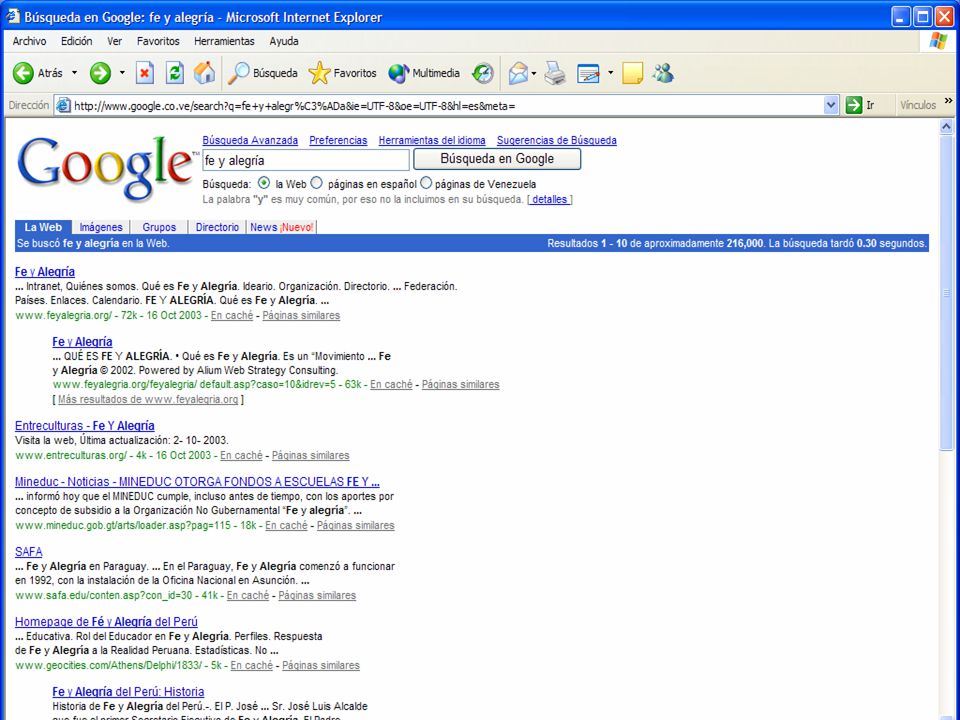Open the SAFA search result
960x720 pixels.
click(x=29, y=552)
